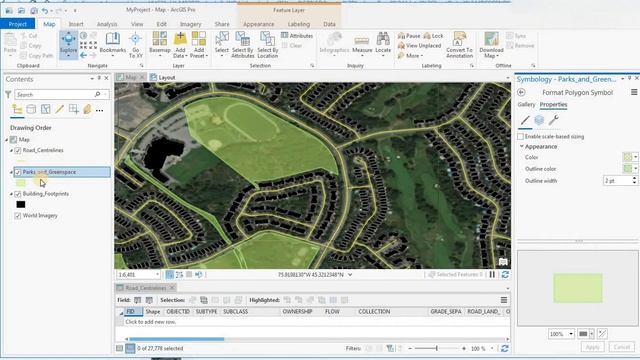Toggle World Imagery layer visibility
Viewport: 640px width, 360px height.
tap(18, 216)
